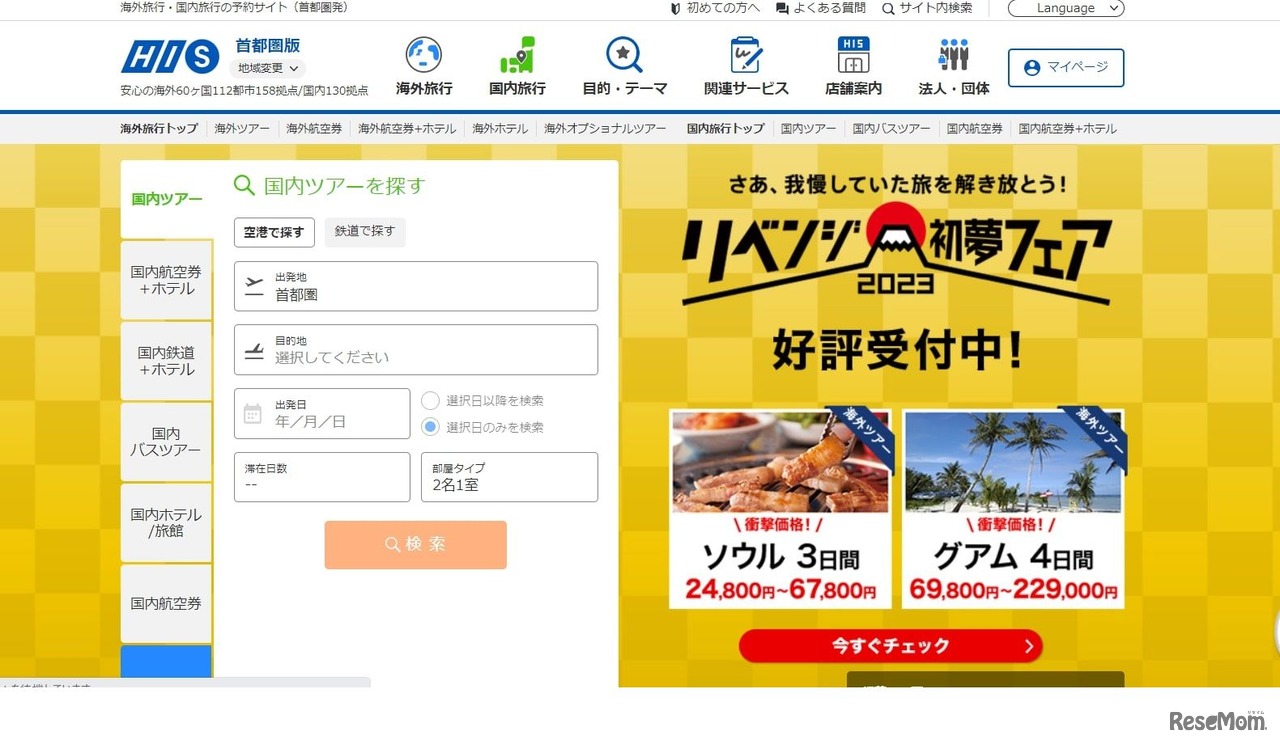This screenshot has width=1280, height=744.
Task: Open 海外ホテル in sub navigation
Action: (500, 128)
